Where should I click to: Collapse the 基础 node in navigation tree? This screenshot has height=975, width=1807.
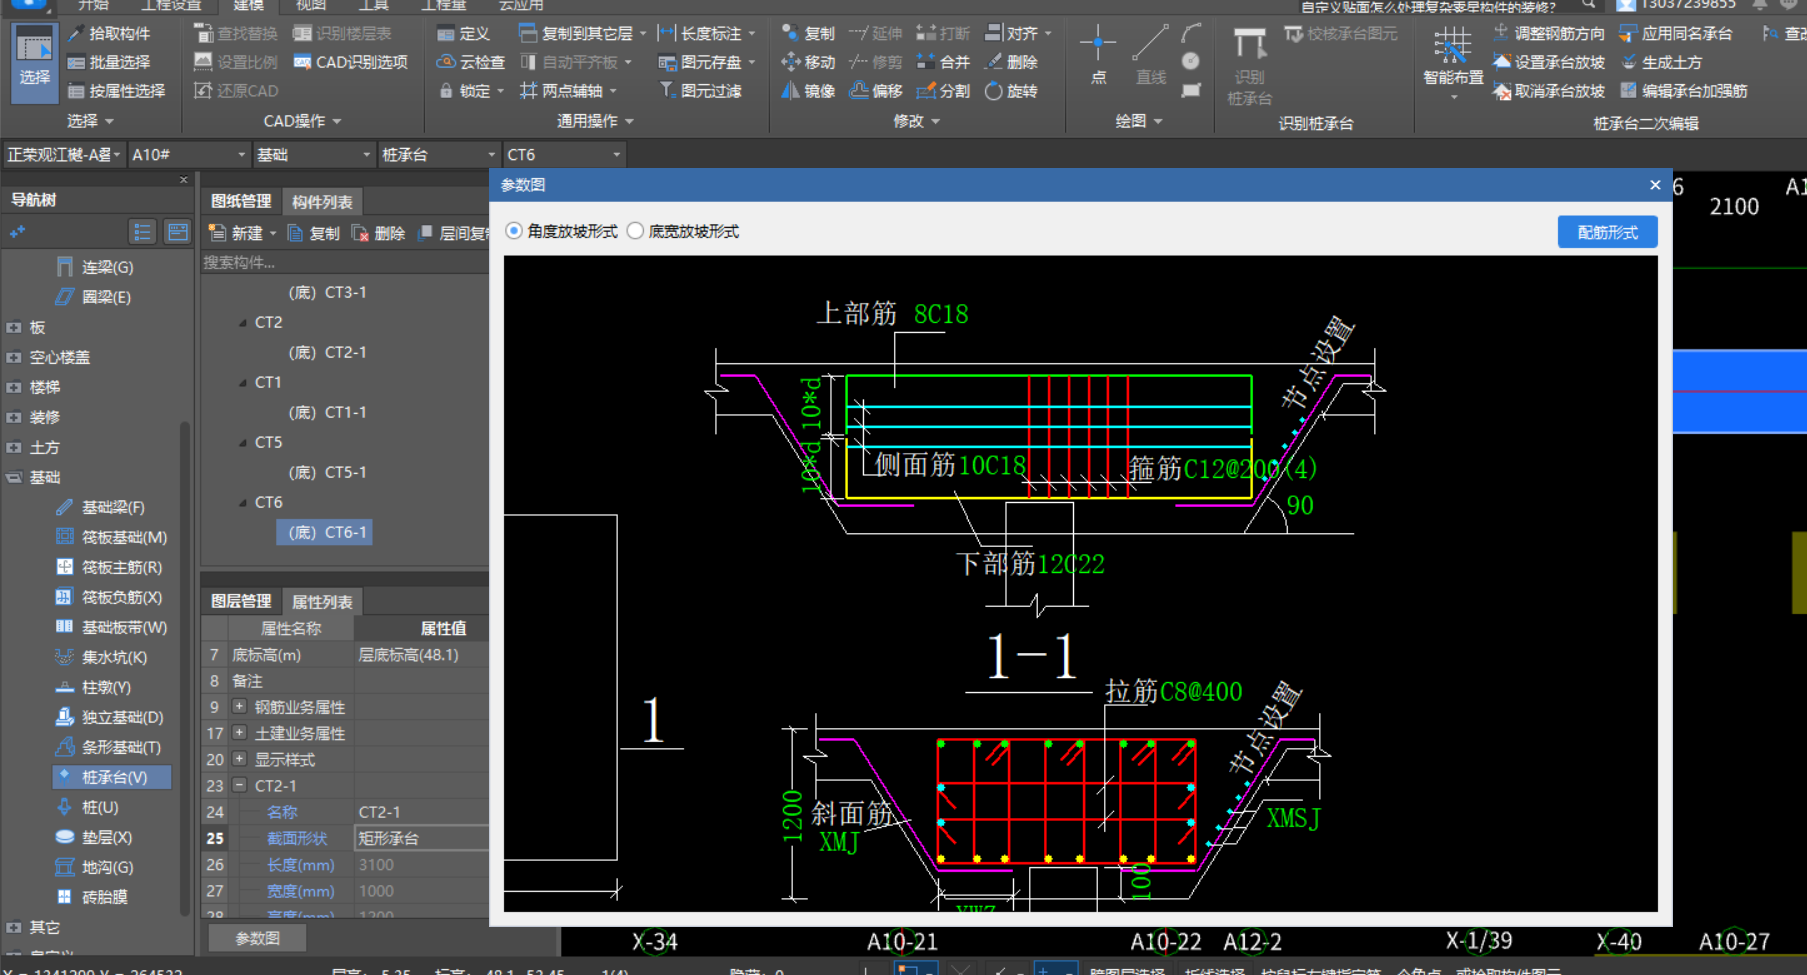[14, 477]
